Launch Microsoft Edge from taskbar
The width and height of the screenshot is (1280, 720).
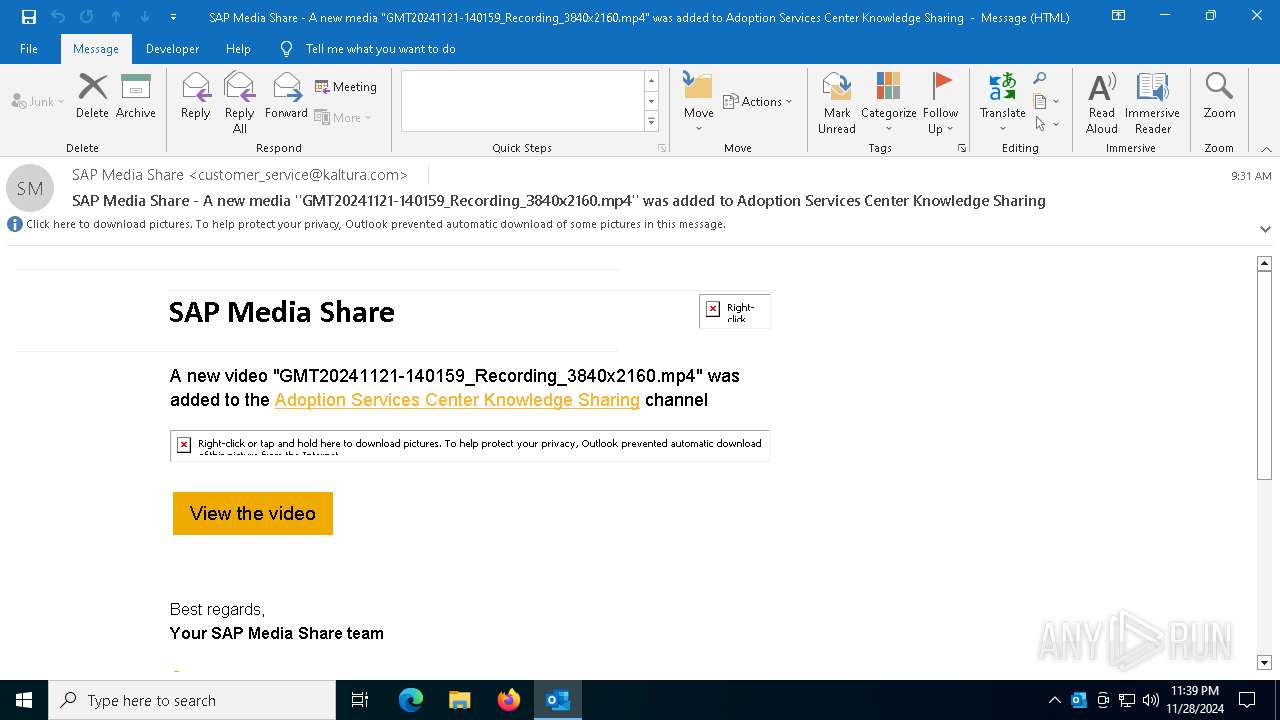411,700
